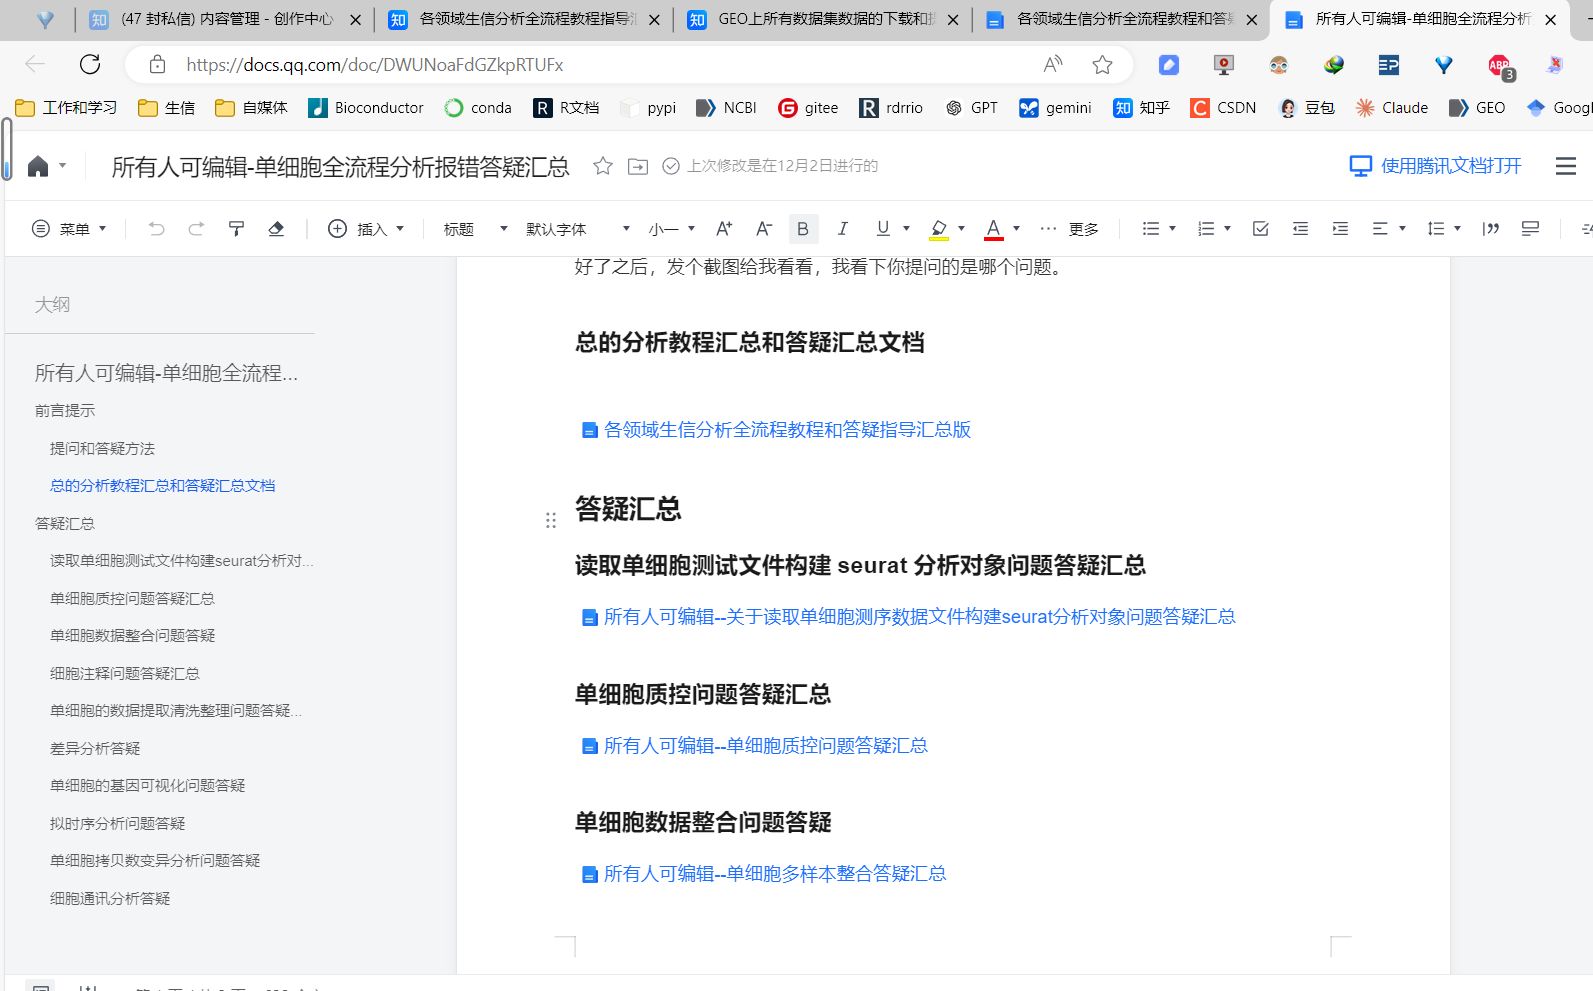Image resolution: width=1593 pixels, height=991 pixels.
Task: Apply the red font color
Action: pyautogui.click(x=993, y=229)
